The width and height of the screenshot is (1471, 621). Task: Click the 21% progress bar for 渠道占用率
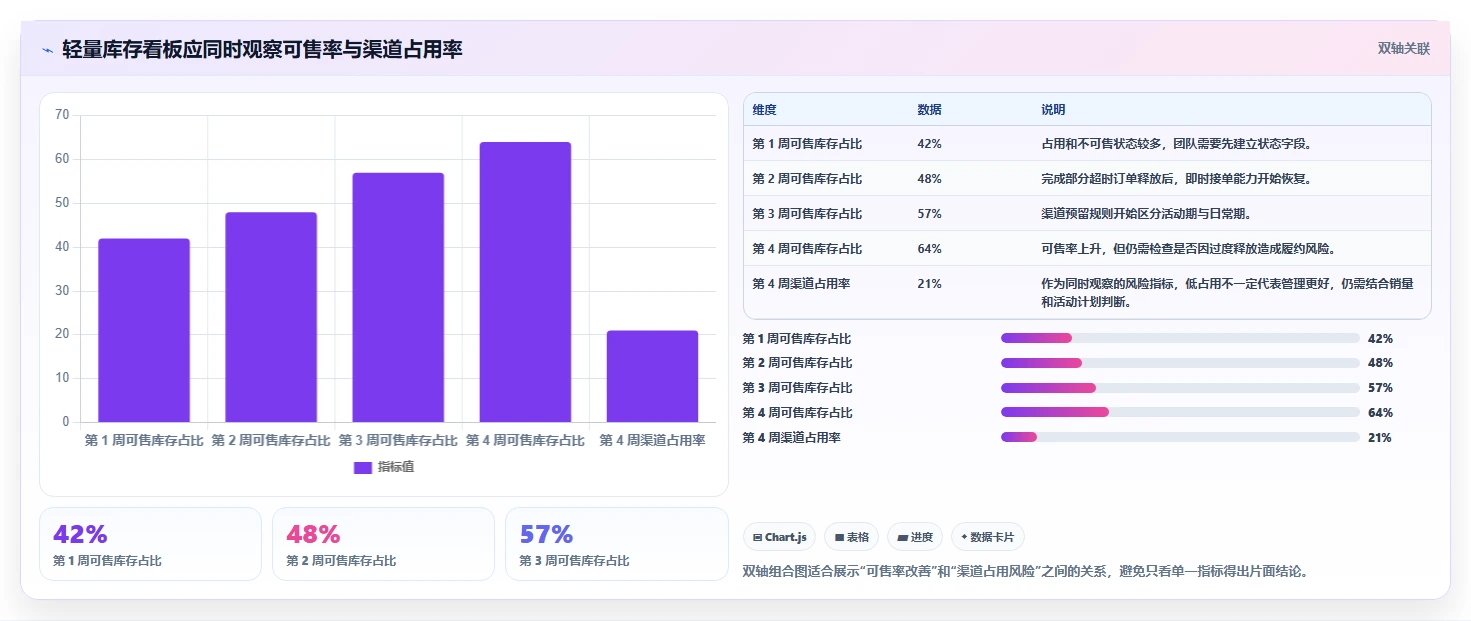click(x=1180, y=437)
